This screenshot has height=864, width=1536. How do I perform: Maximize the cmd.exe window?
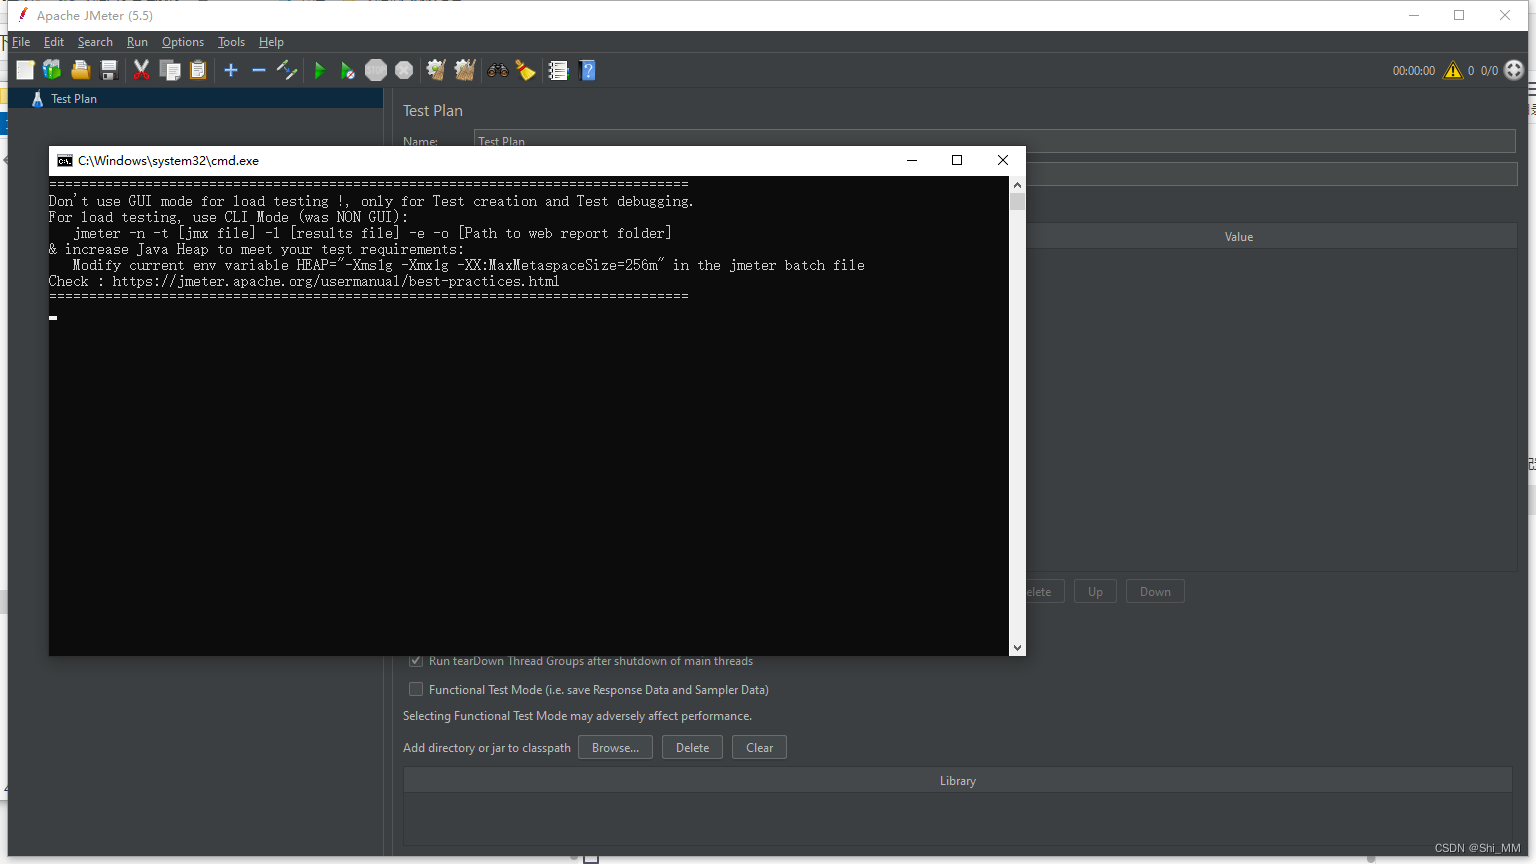tap(957, 160)
